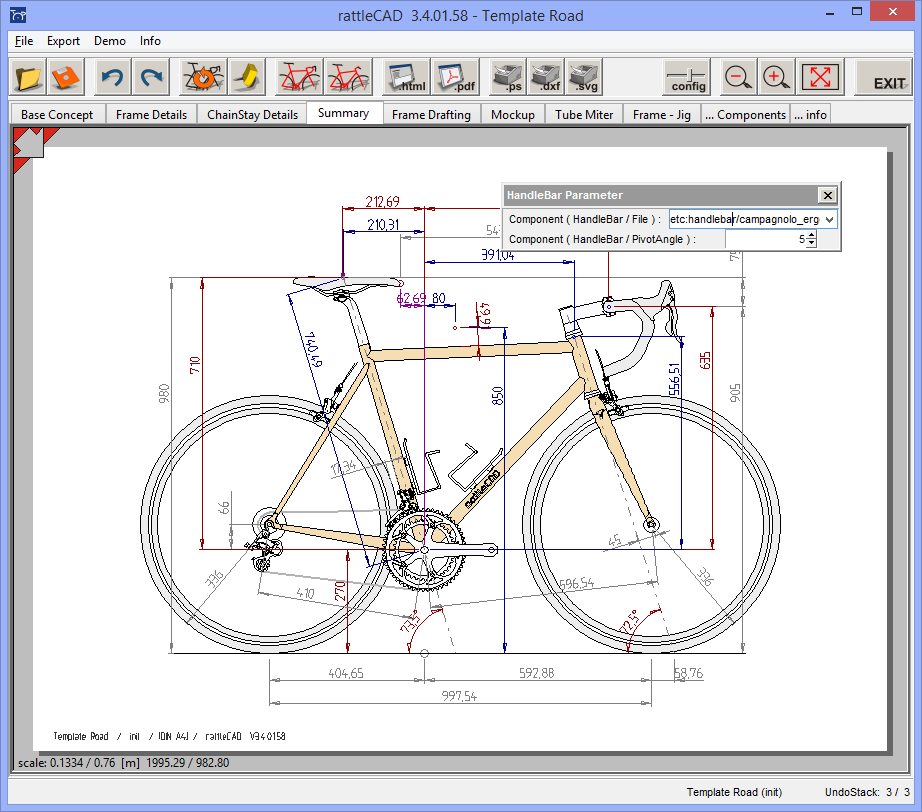Select the 404,65 dimension value
Screen dimensions: 922x812
point(346,673)
